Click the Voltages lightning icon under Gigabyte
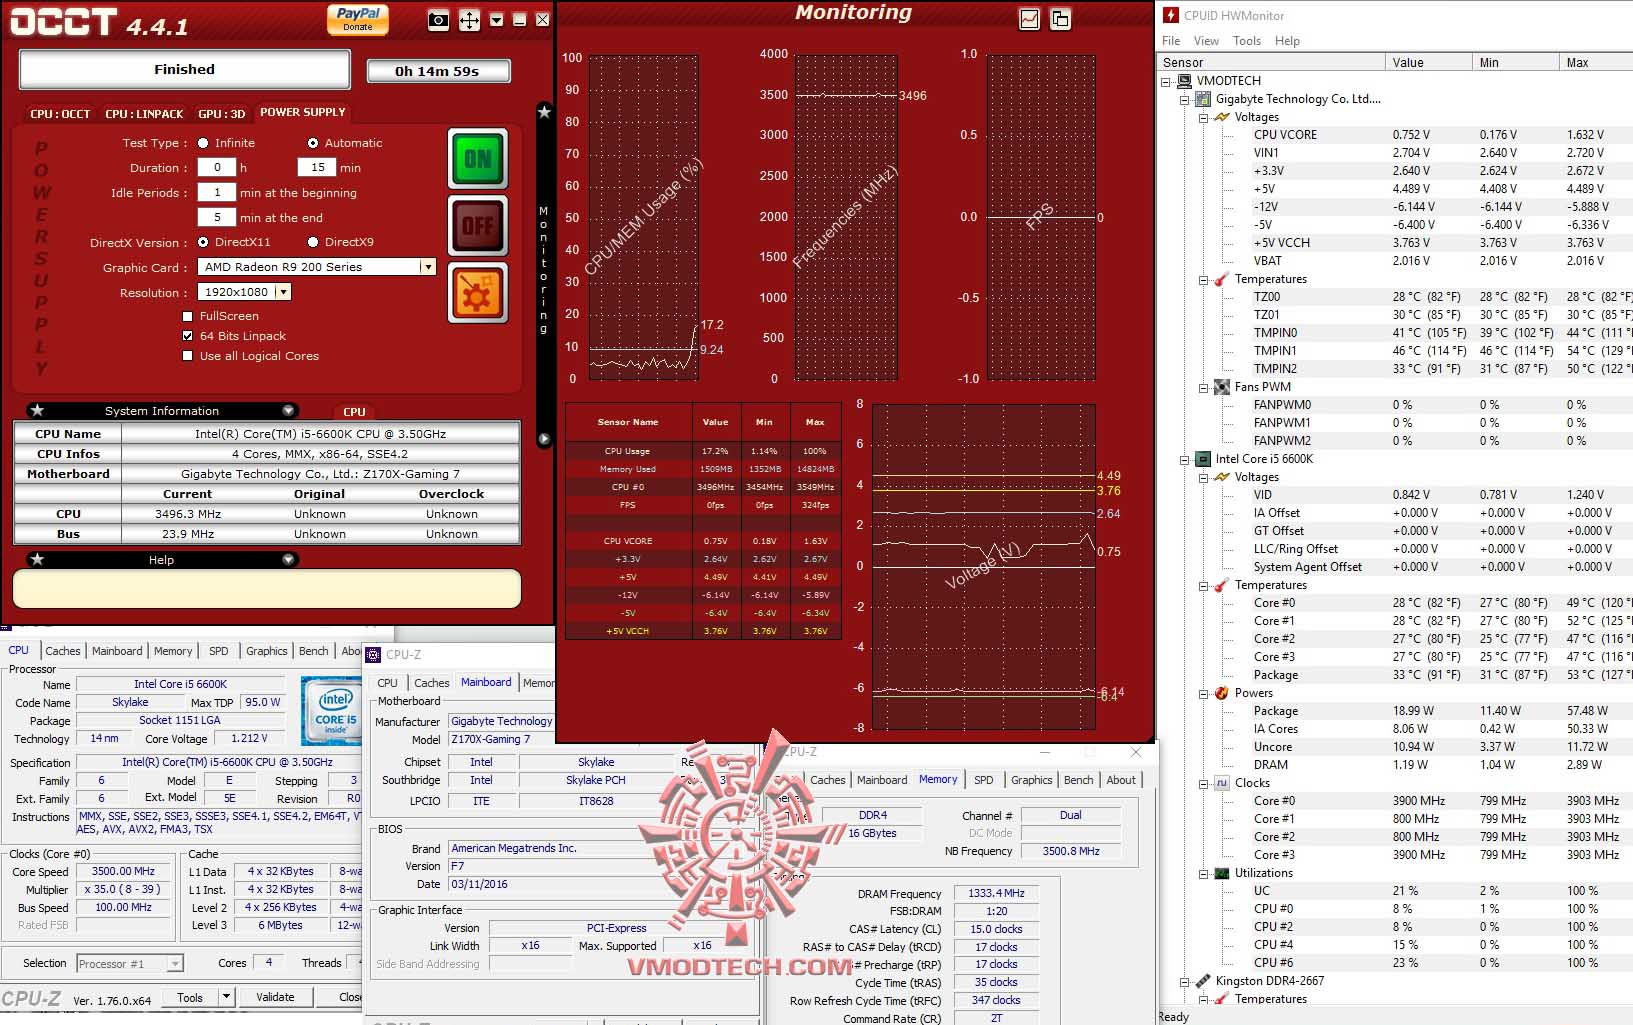 1221,117
